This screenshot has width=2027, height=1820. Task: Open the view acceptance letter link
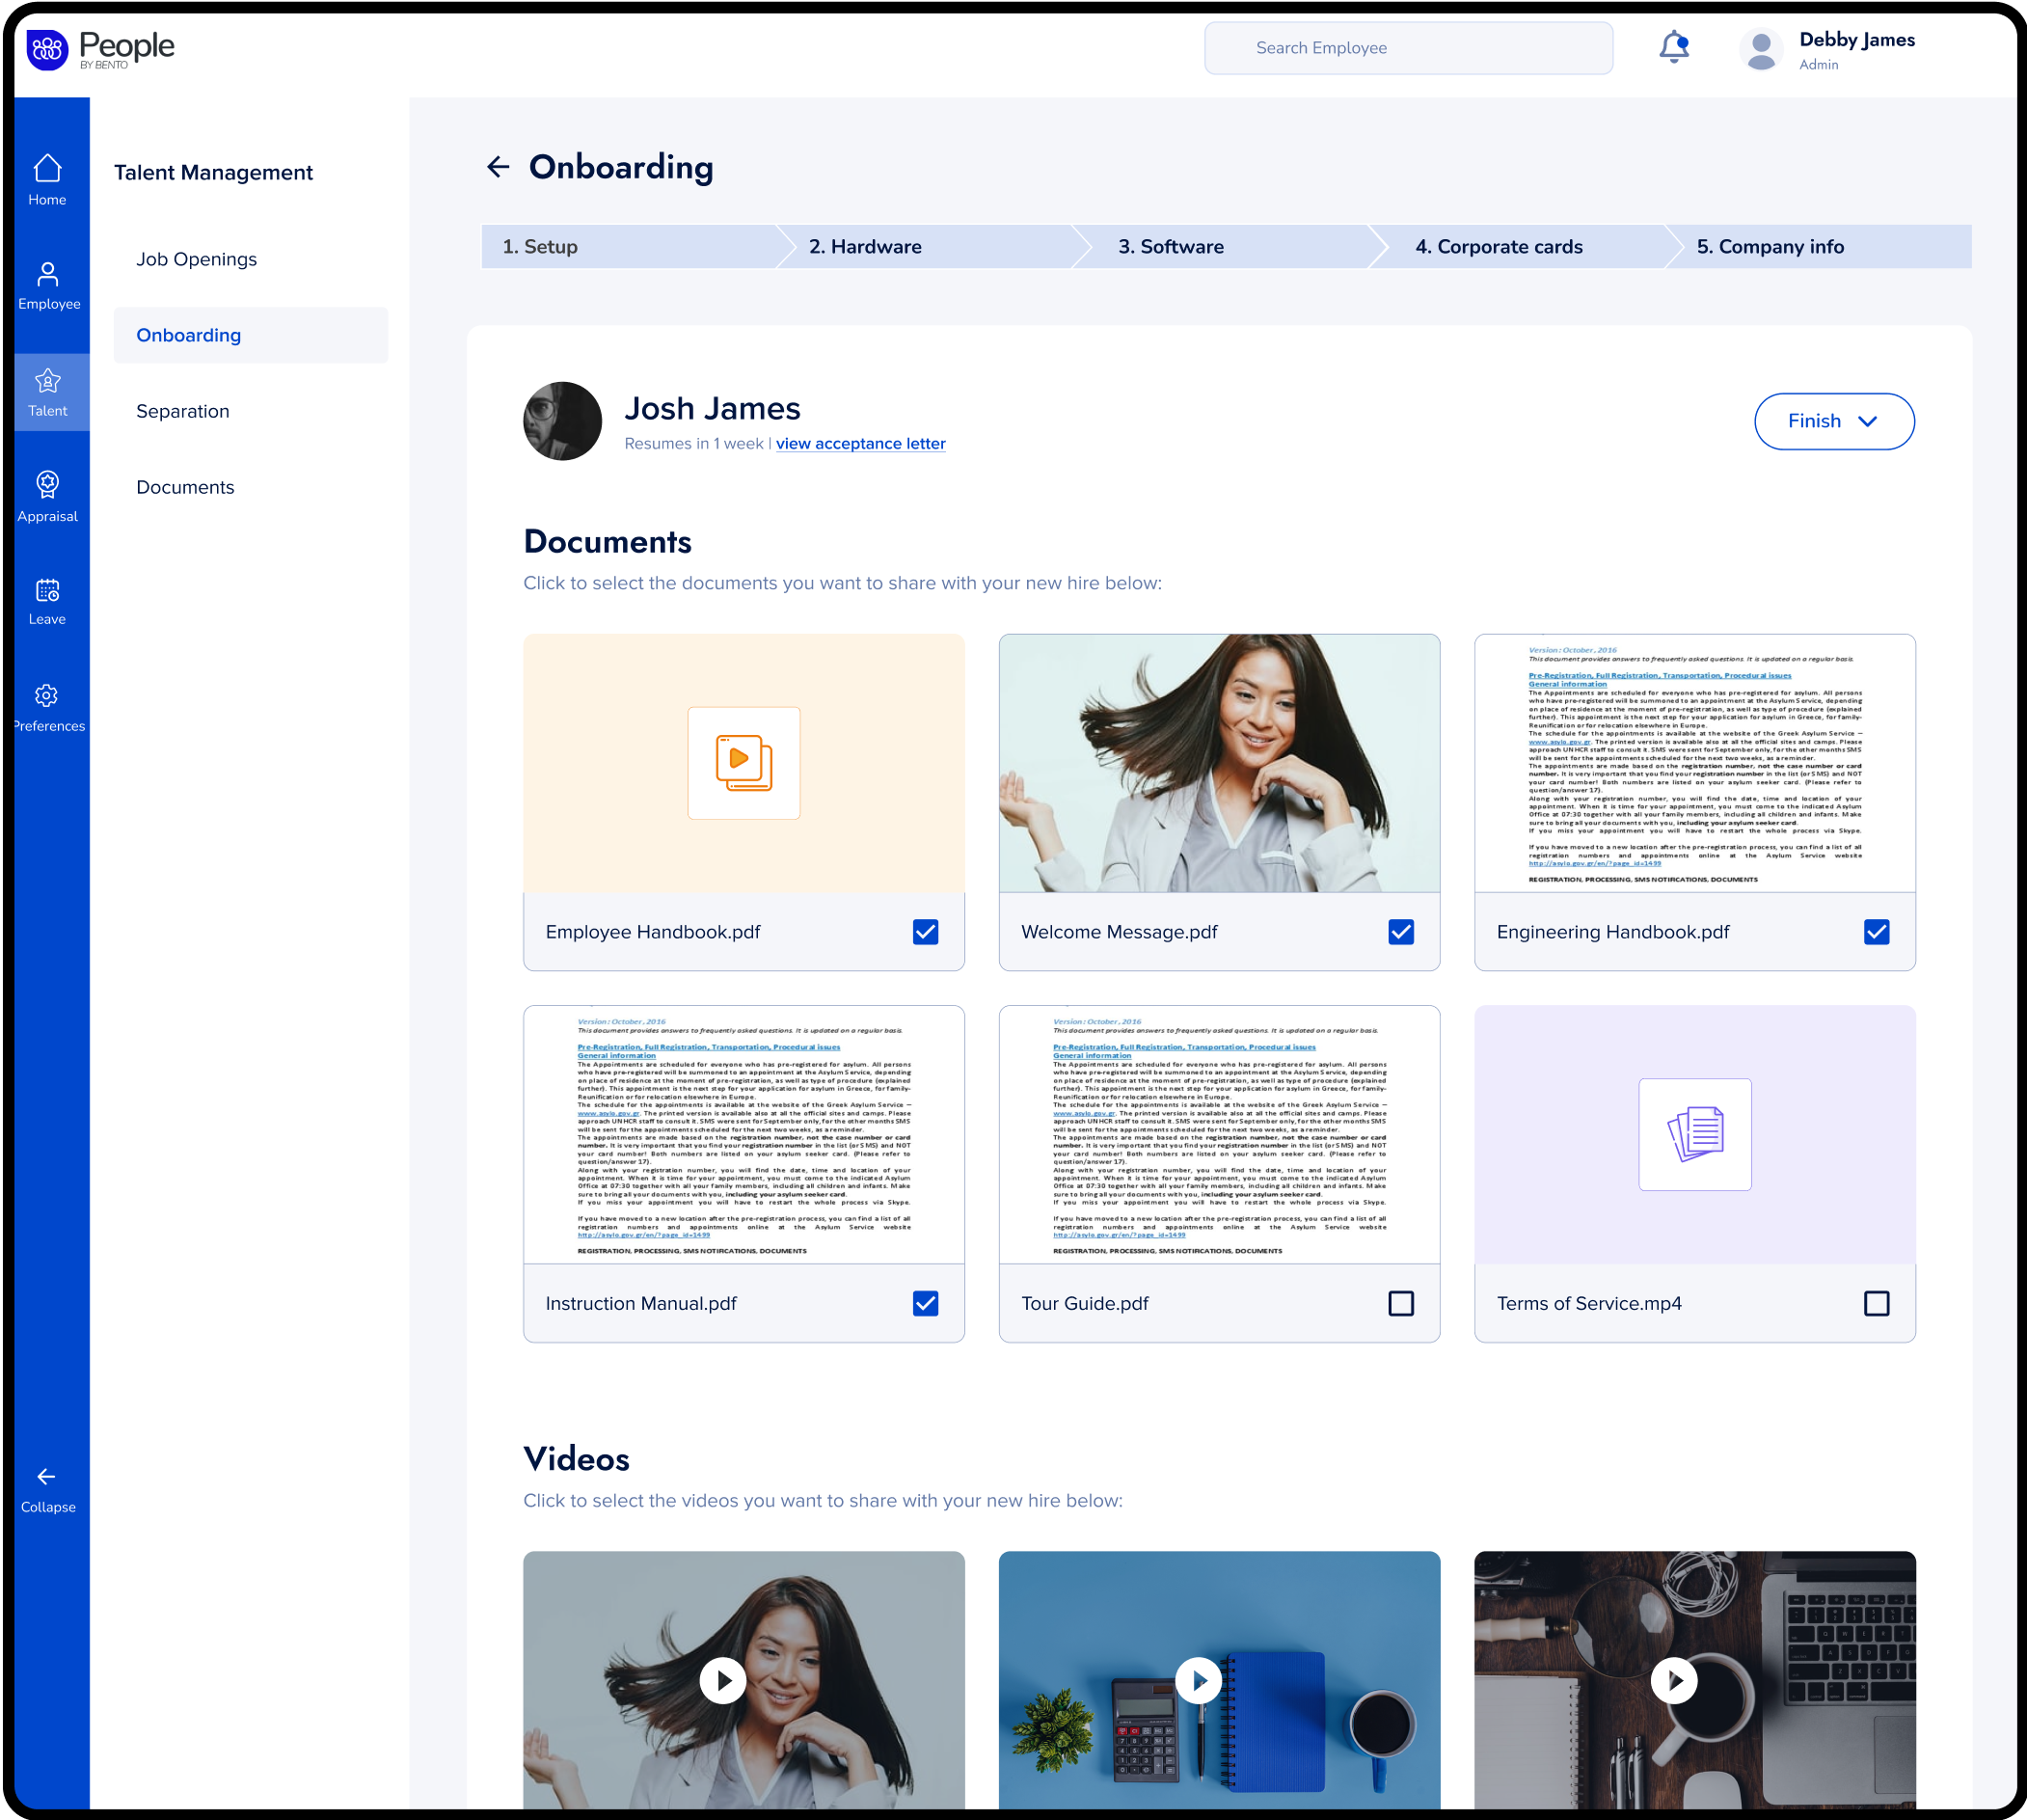tap(860, 444)
